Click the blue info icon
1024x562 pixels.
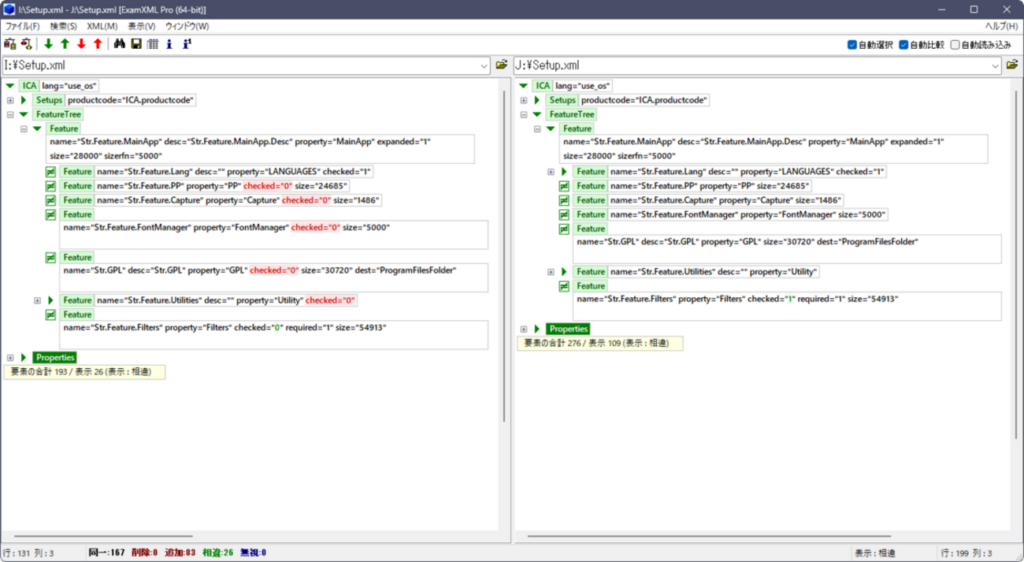169,44
